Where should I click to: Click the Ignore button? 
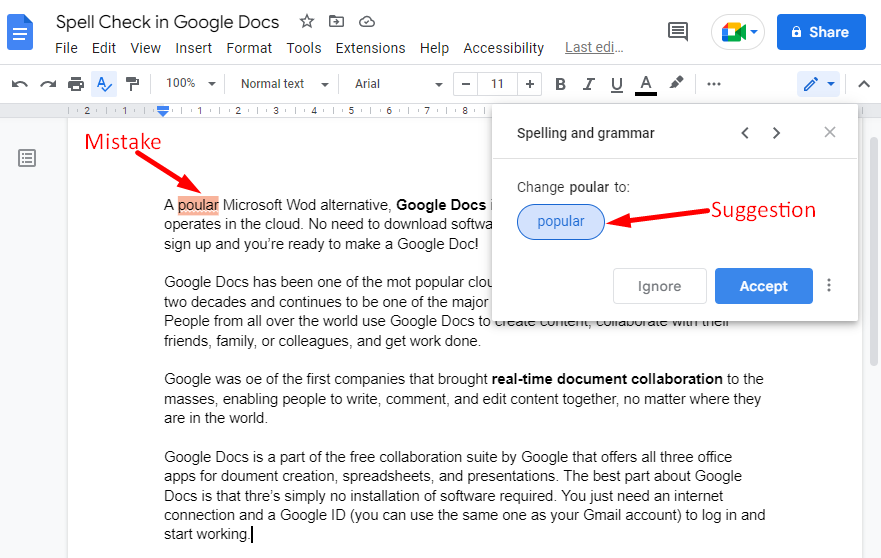coord(660,286)
